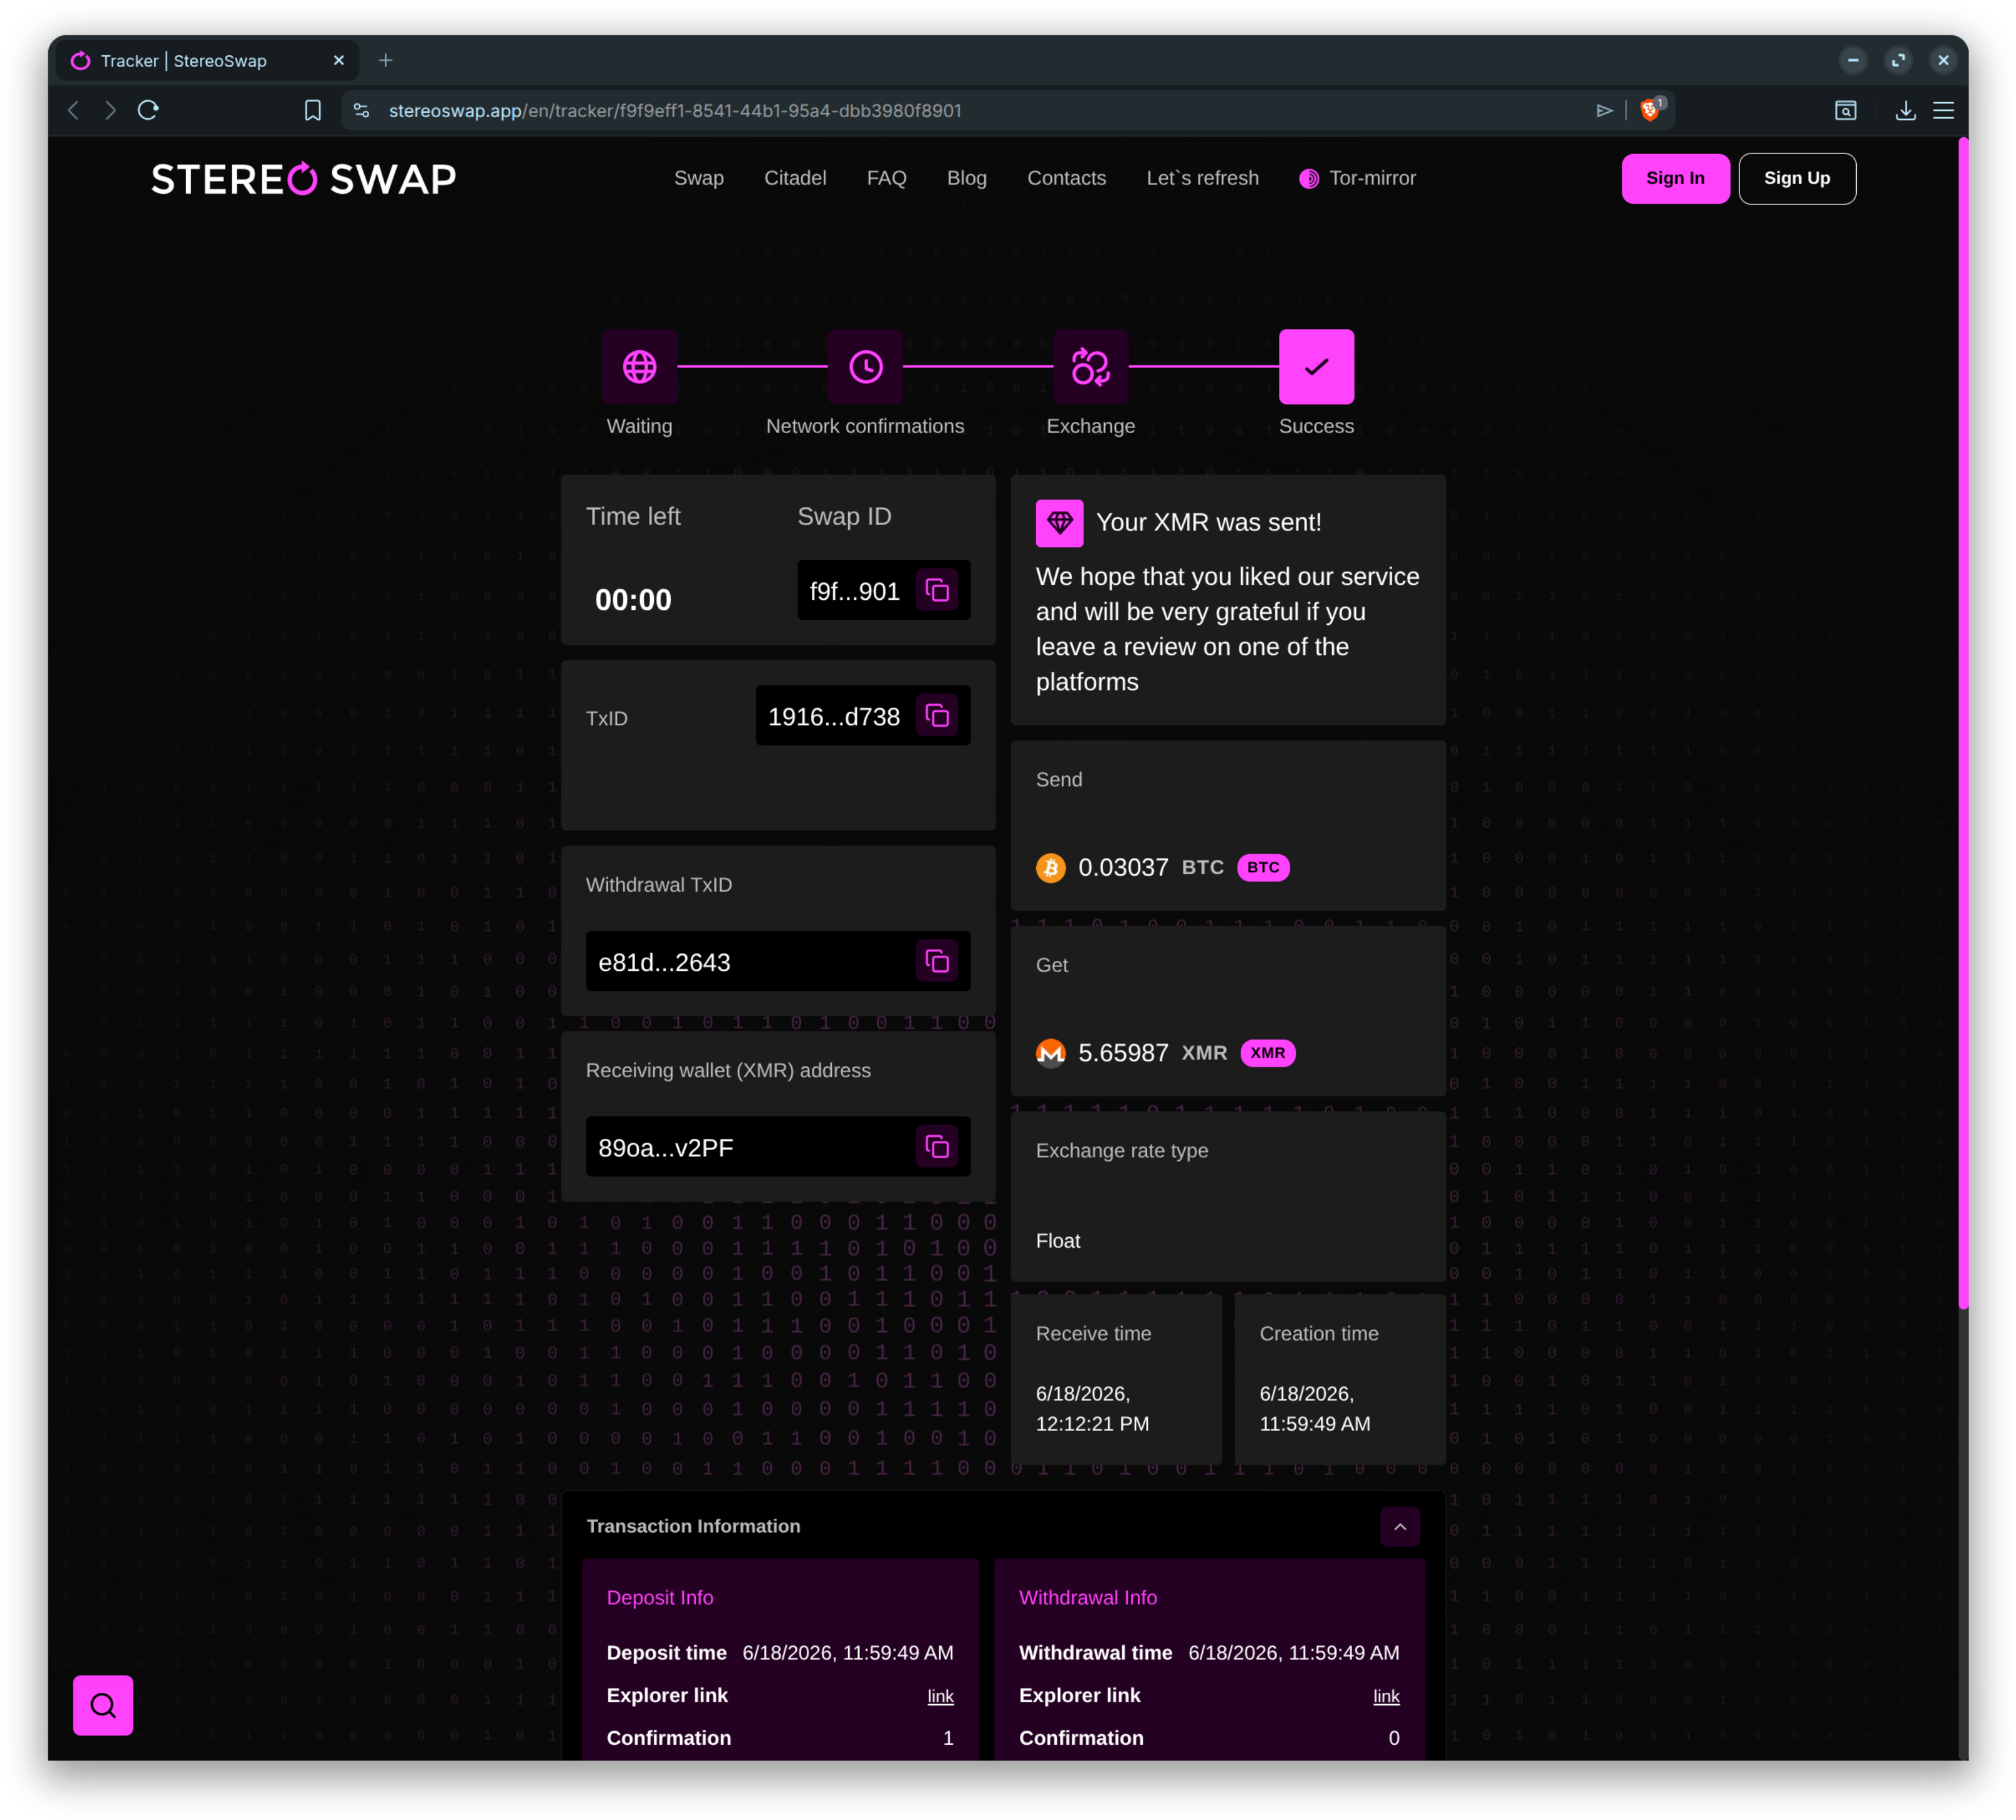Click the Float exchange rate value
The height and width of the screenshot is (1820, 2016).
pyautogui.click(x=1058, y=1241)
